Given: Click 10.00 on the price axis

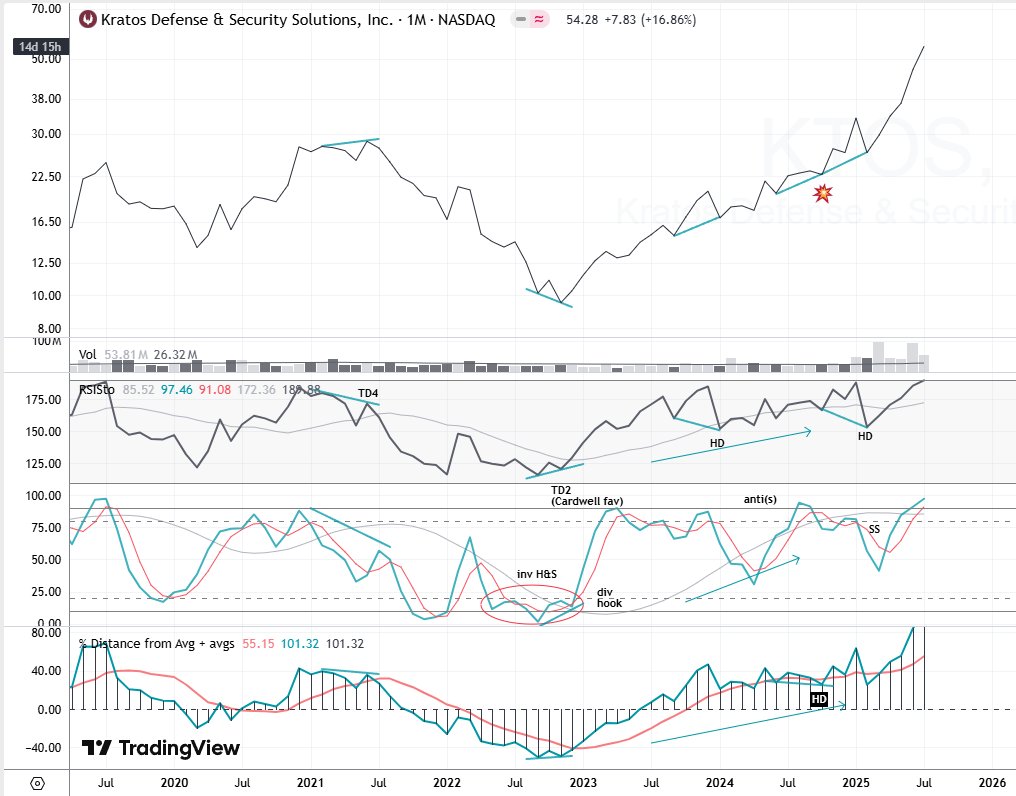Looking at the screenshot, I should (x=47, y=296).
